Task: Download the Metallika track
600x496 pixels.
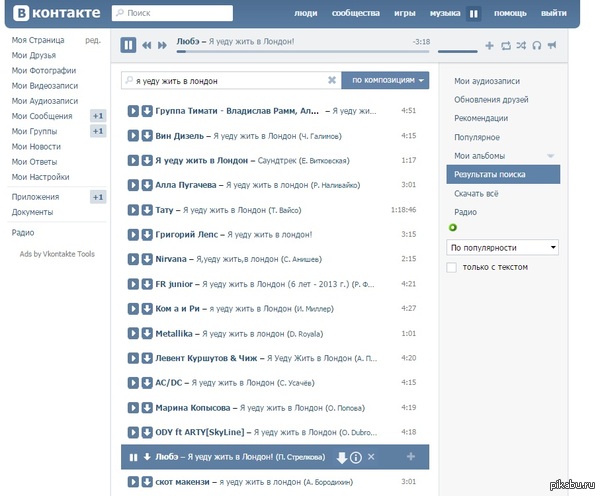Action: pos(147,333)
